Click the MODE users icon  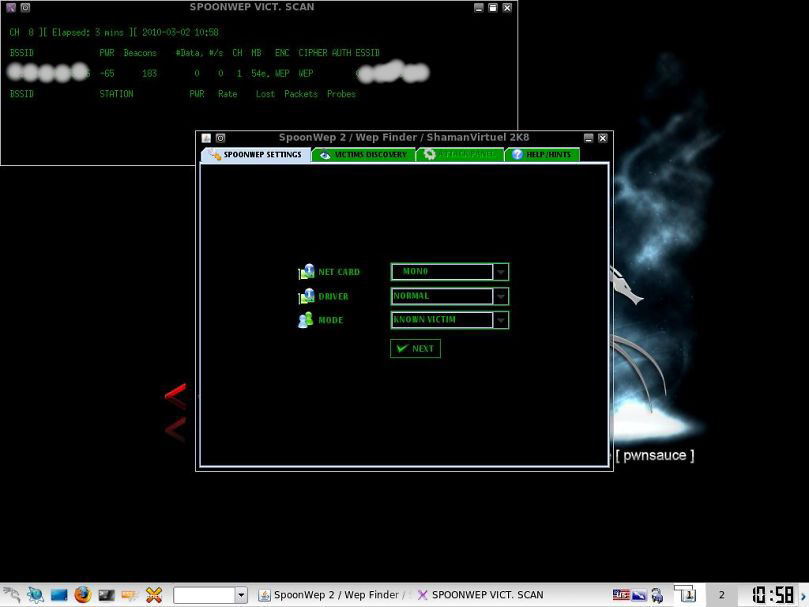coord(305,320)
